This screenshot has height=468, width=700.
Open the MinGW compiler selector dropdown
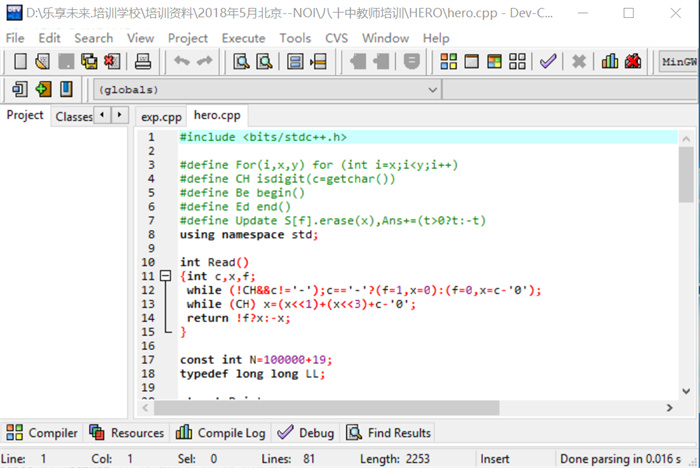(x=679, y=62)
